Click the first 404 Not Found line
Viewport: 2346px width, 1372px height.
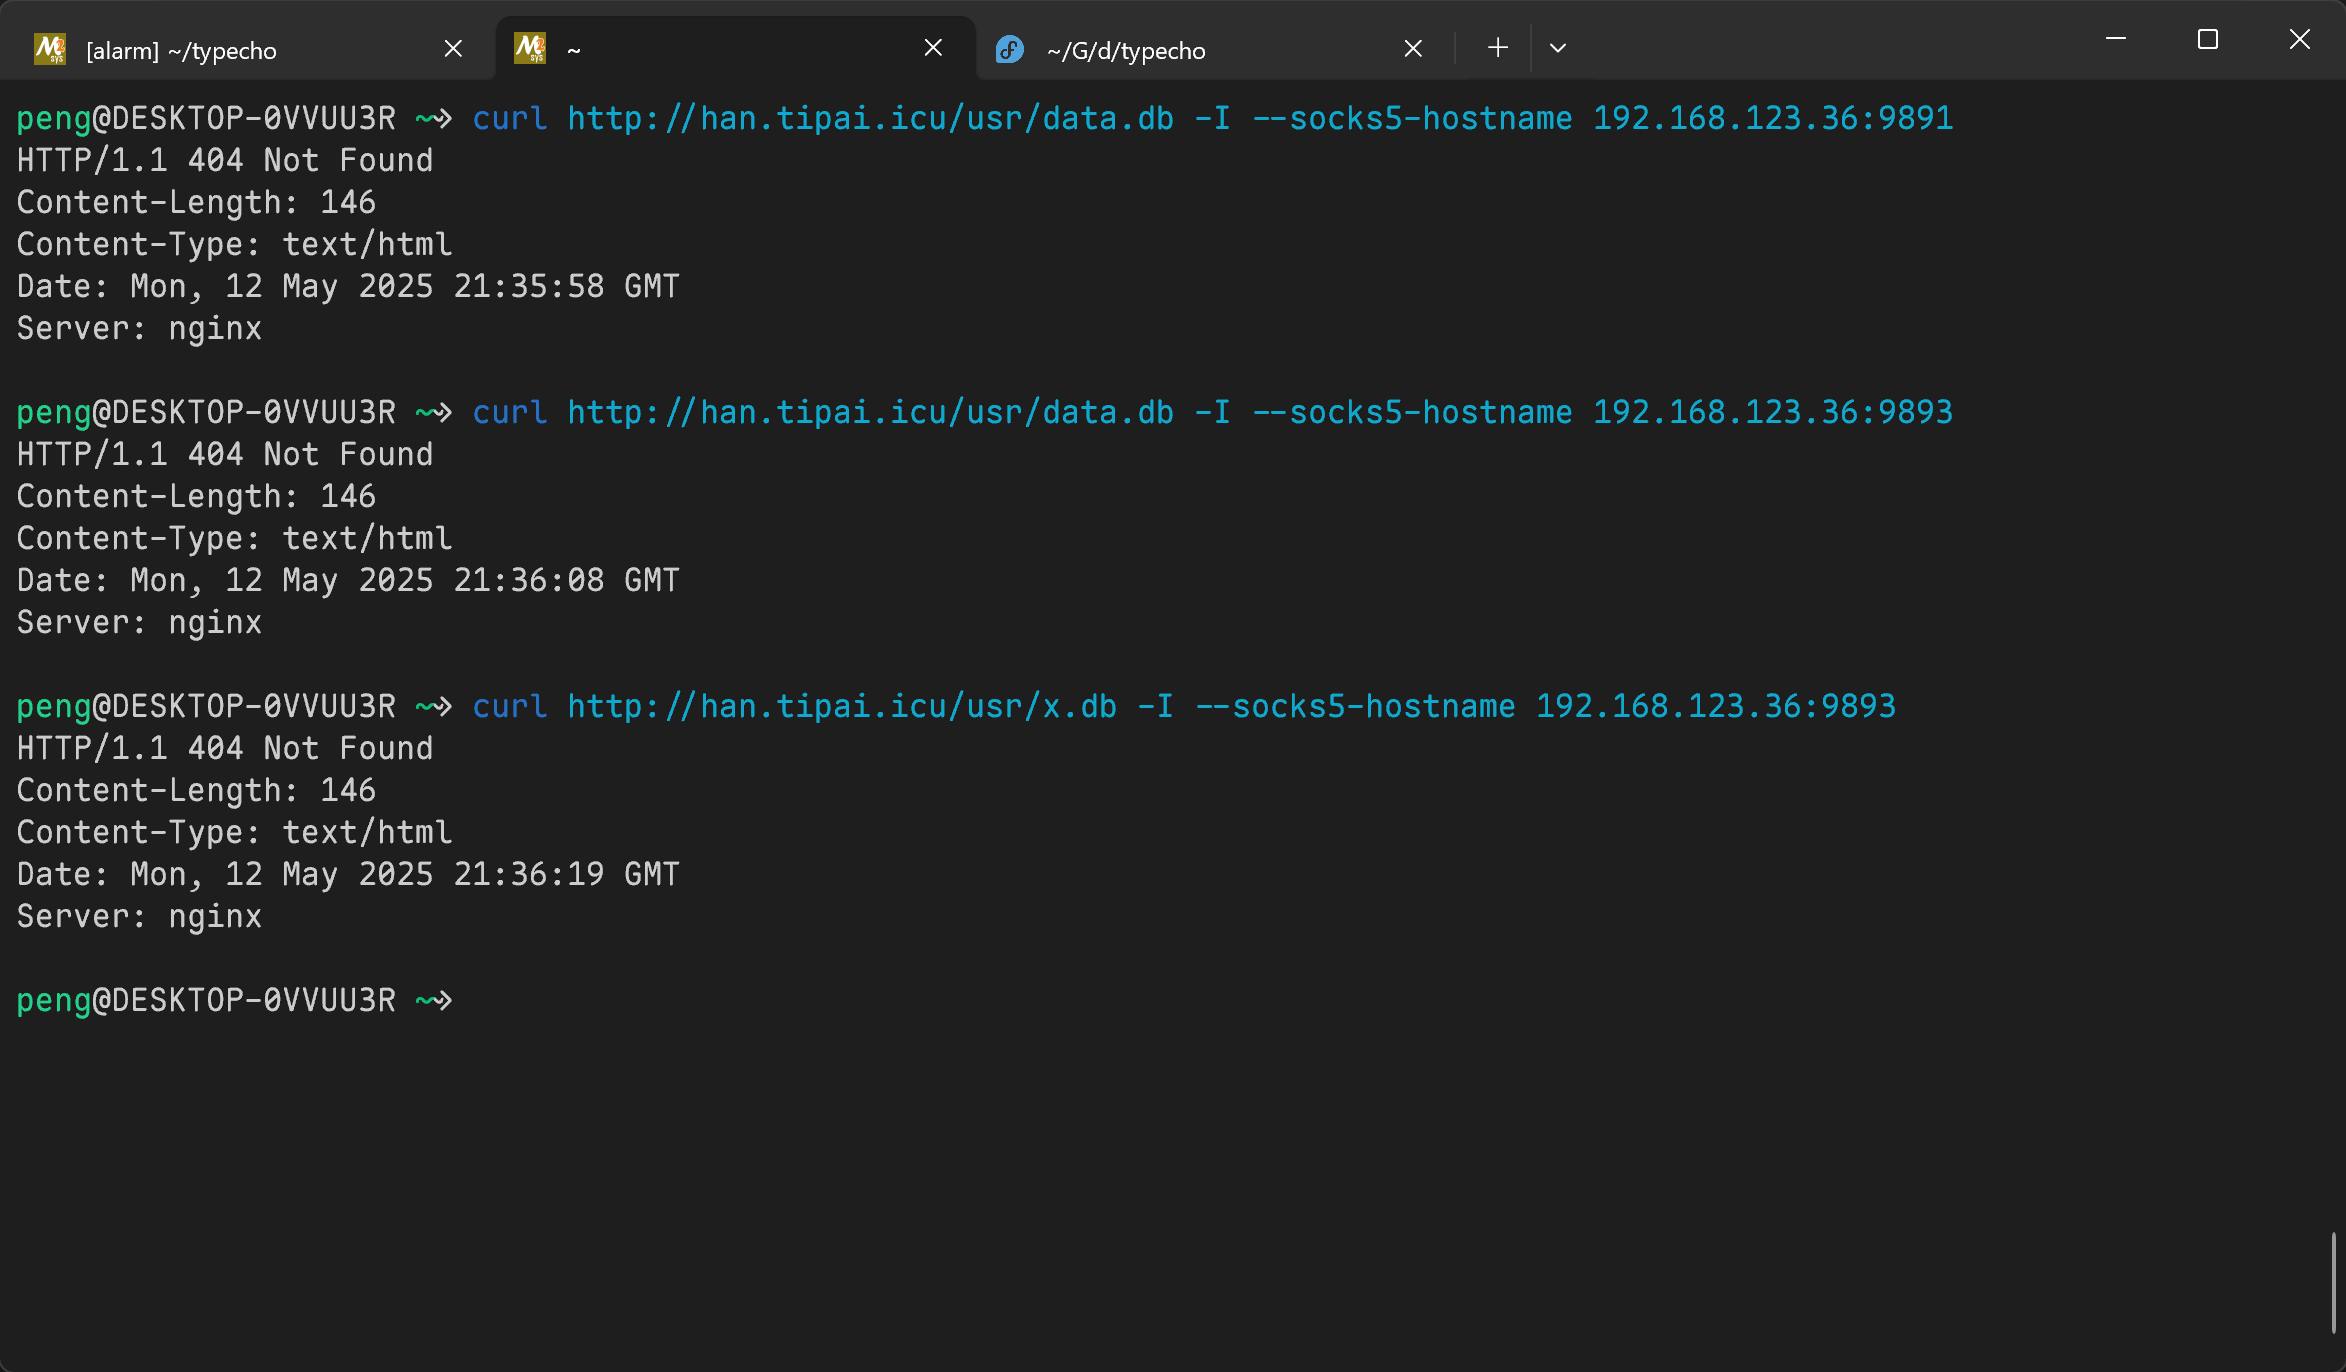pyautogui.click(x=225, y=160)
